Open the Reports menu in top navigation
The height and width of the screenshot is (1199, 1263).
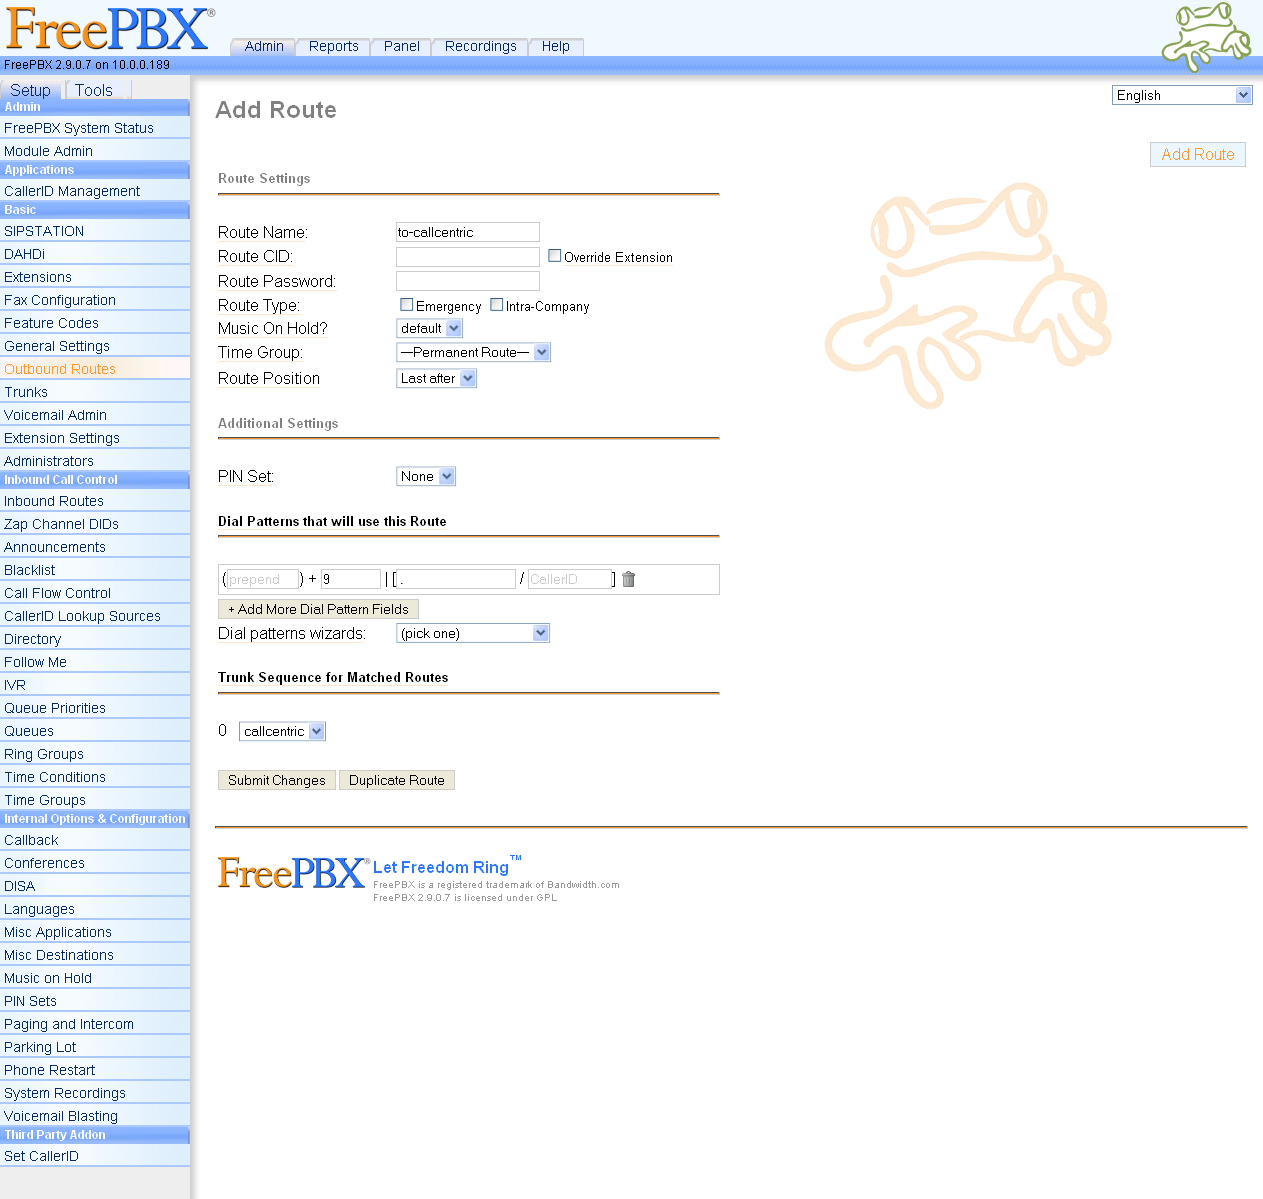coord(332,46)
